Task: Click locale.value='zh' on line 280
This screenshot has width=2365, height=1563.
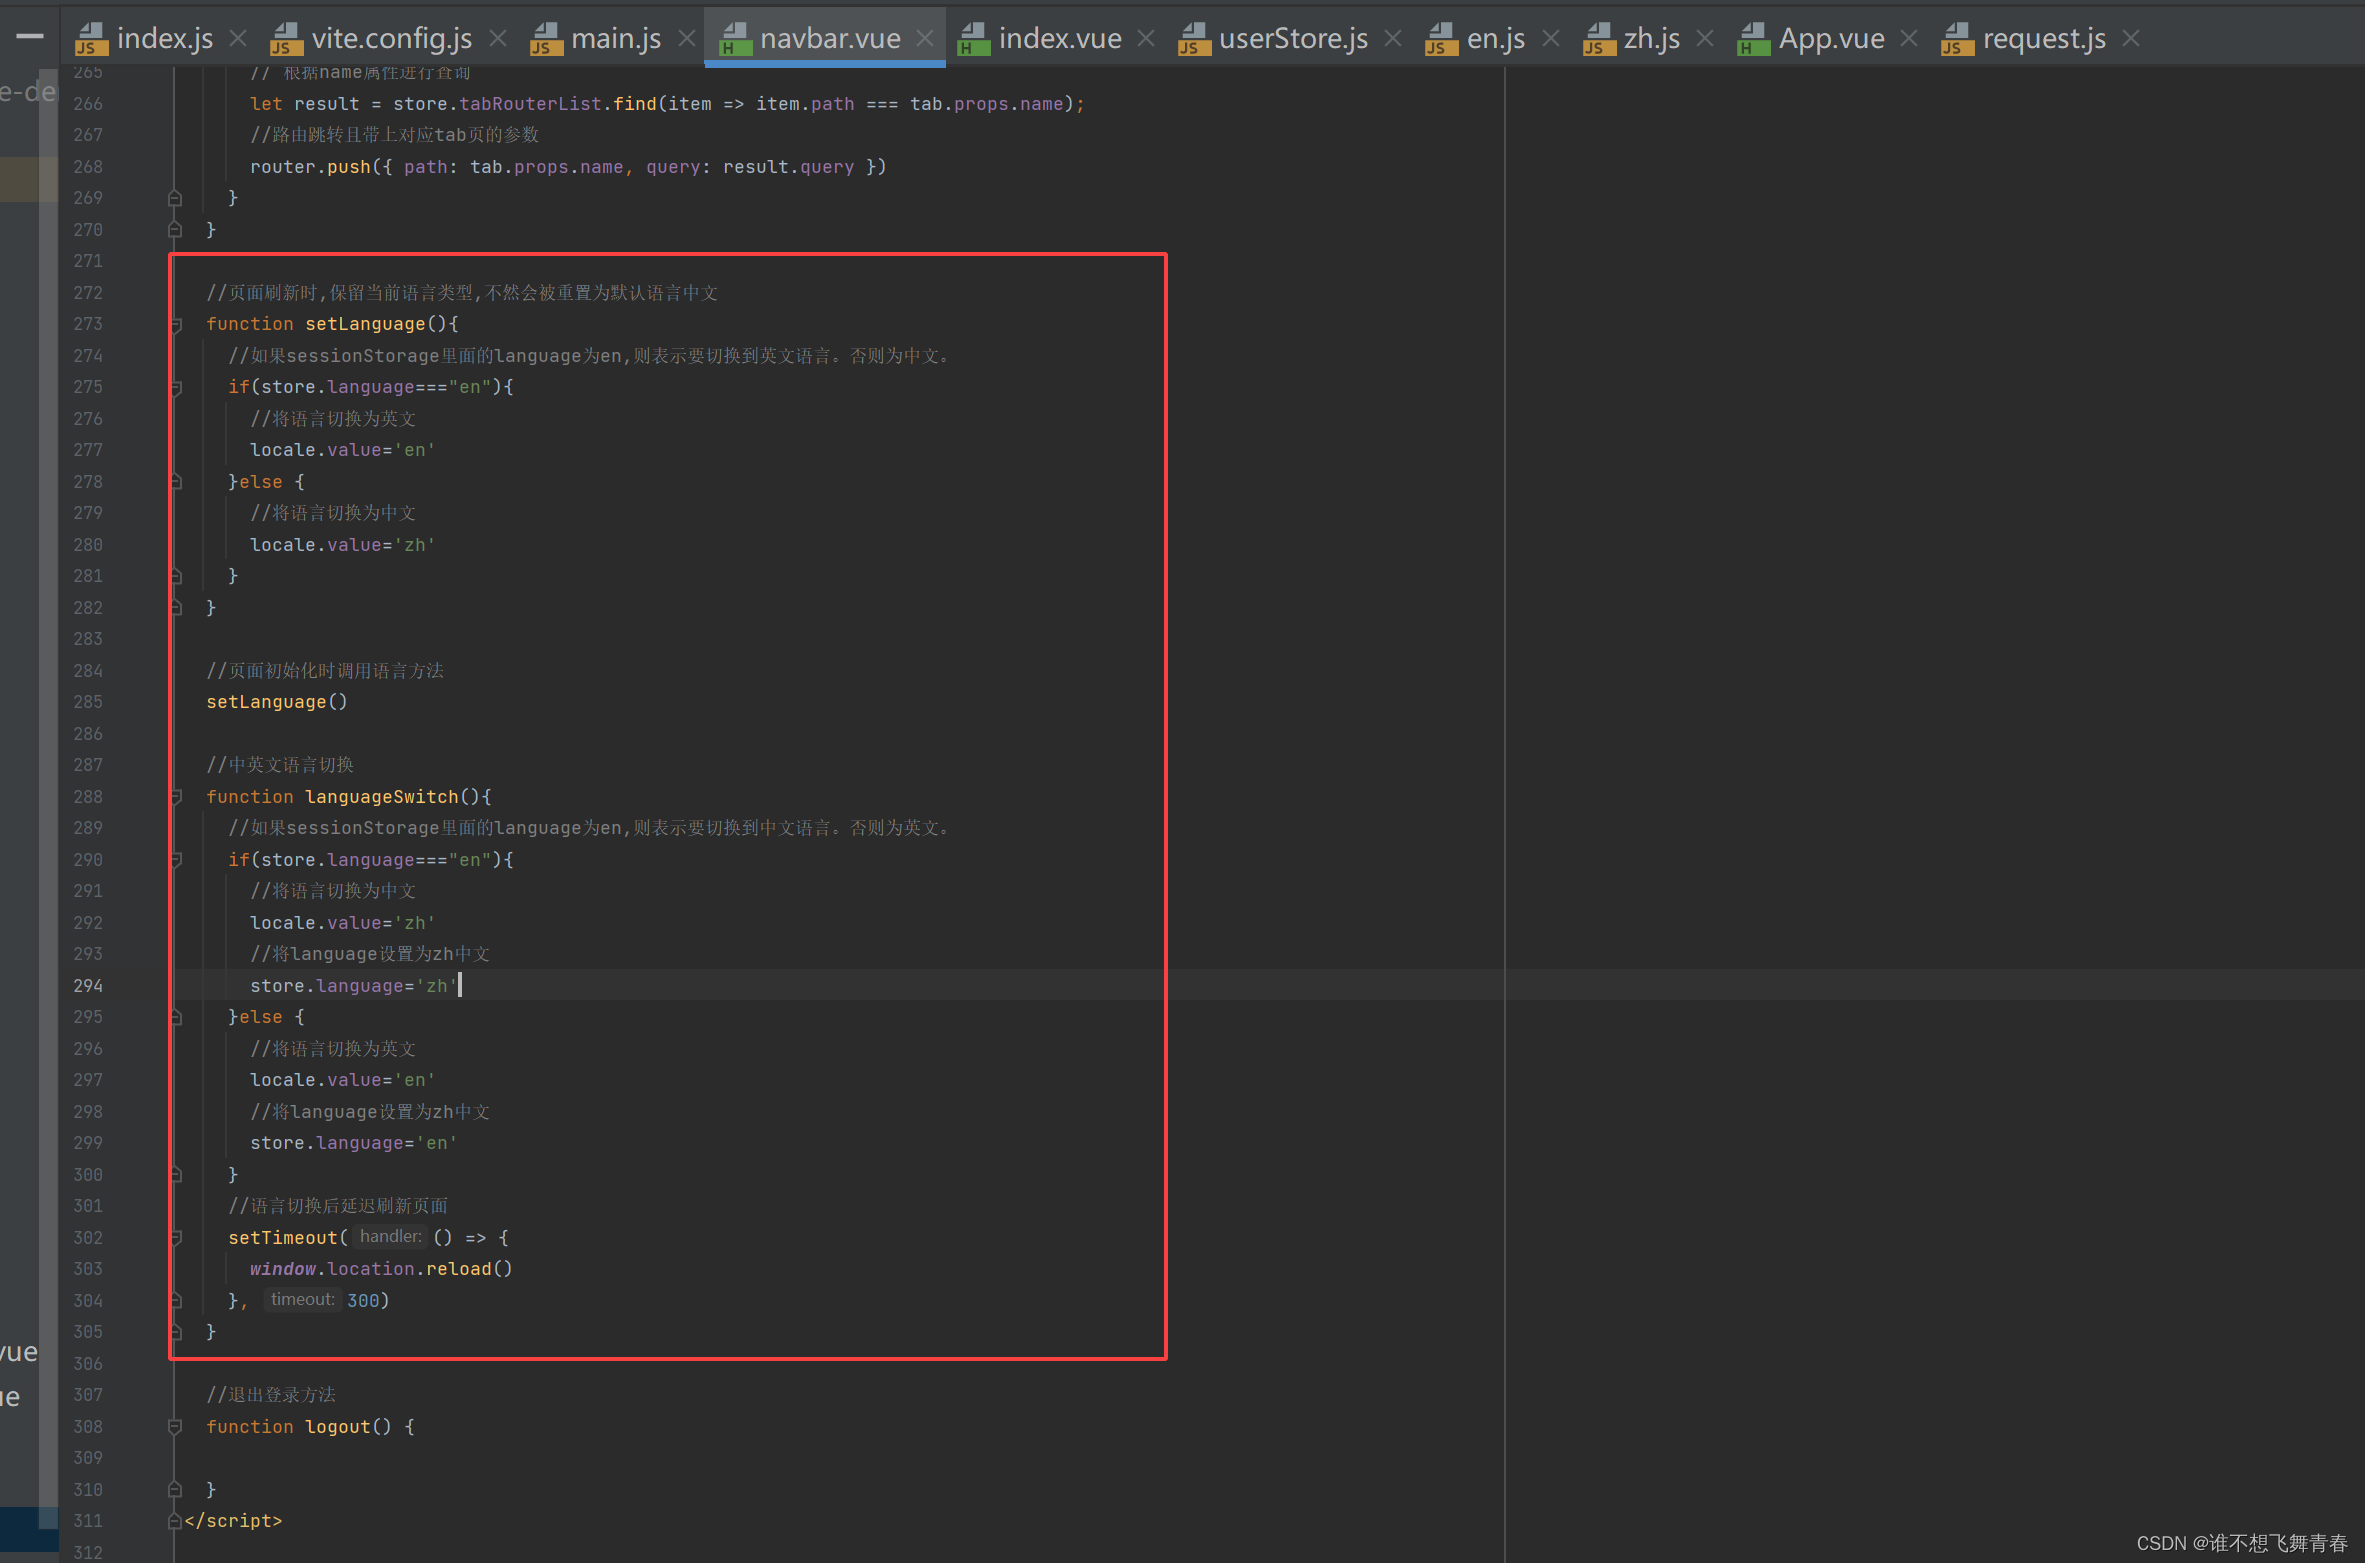Action: [x=342, y=545]
